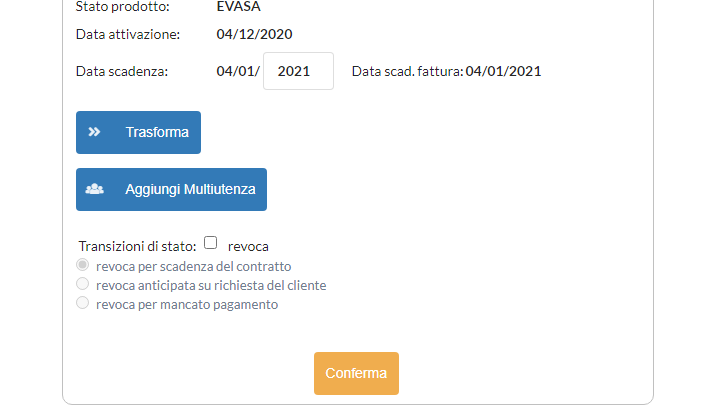713x418 pixels.
Task: Click the invoice due date 04/01/2021
Action: (x=503, y=72)
